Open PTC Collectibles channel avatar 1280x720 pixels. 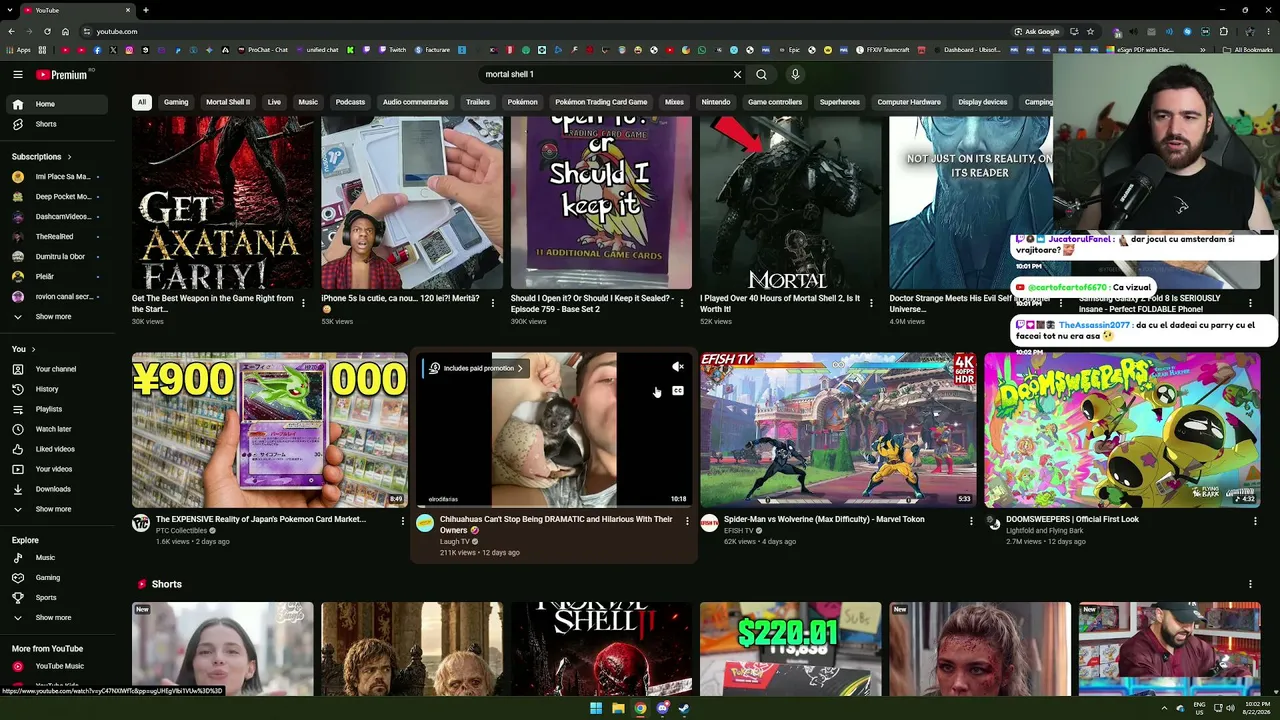141,523
